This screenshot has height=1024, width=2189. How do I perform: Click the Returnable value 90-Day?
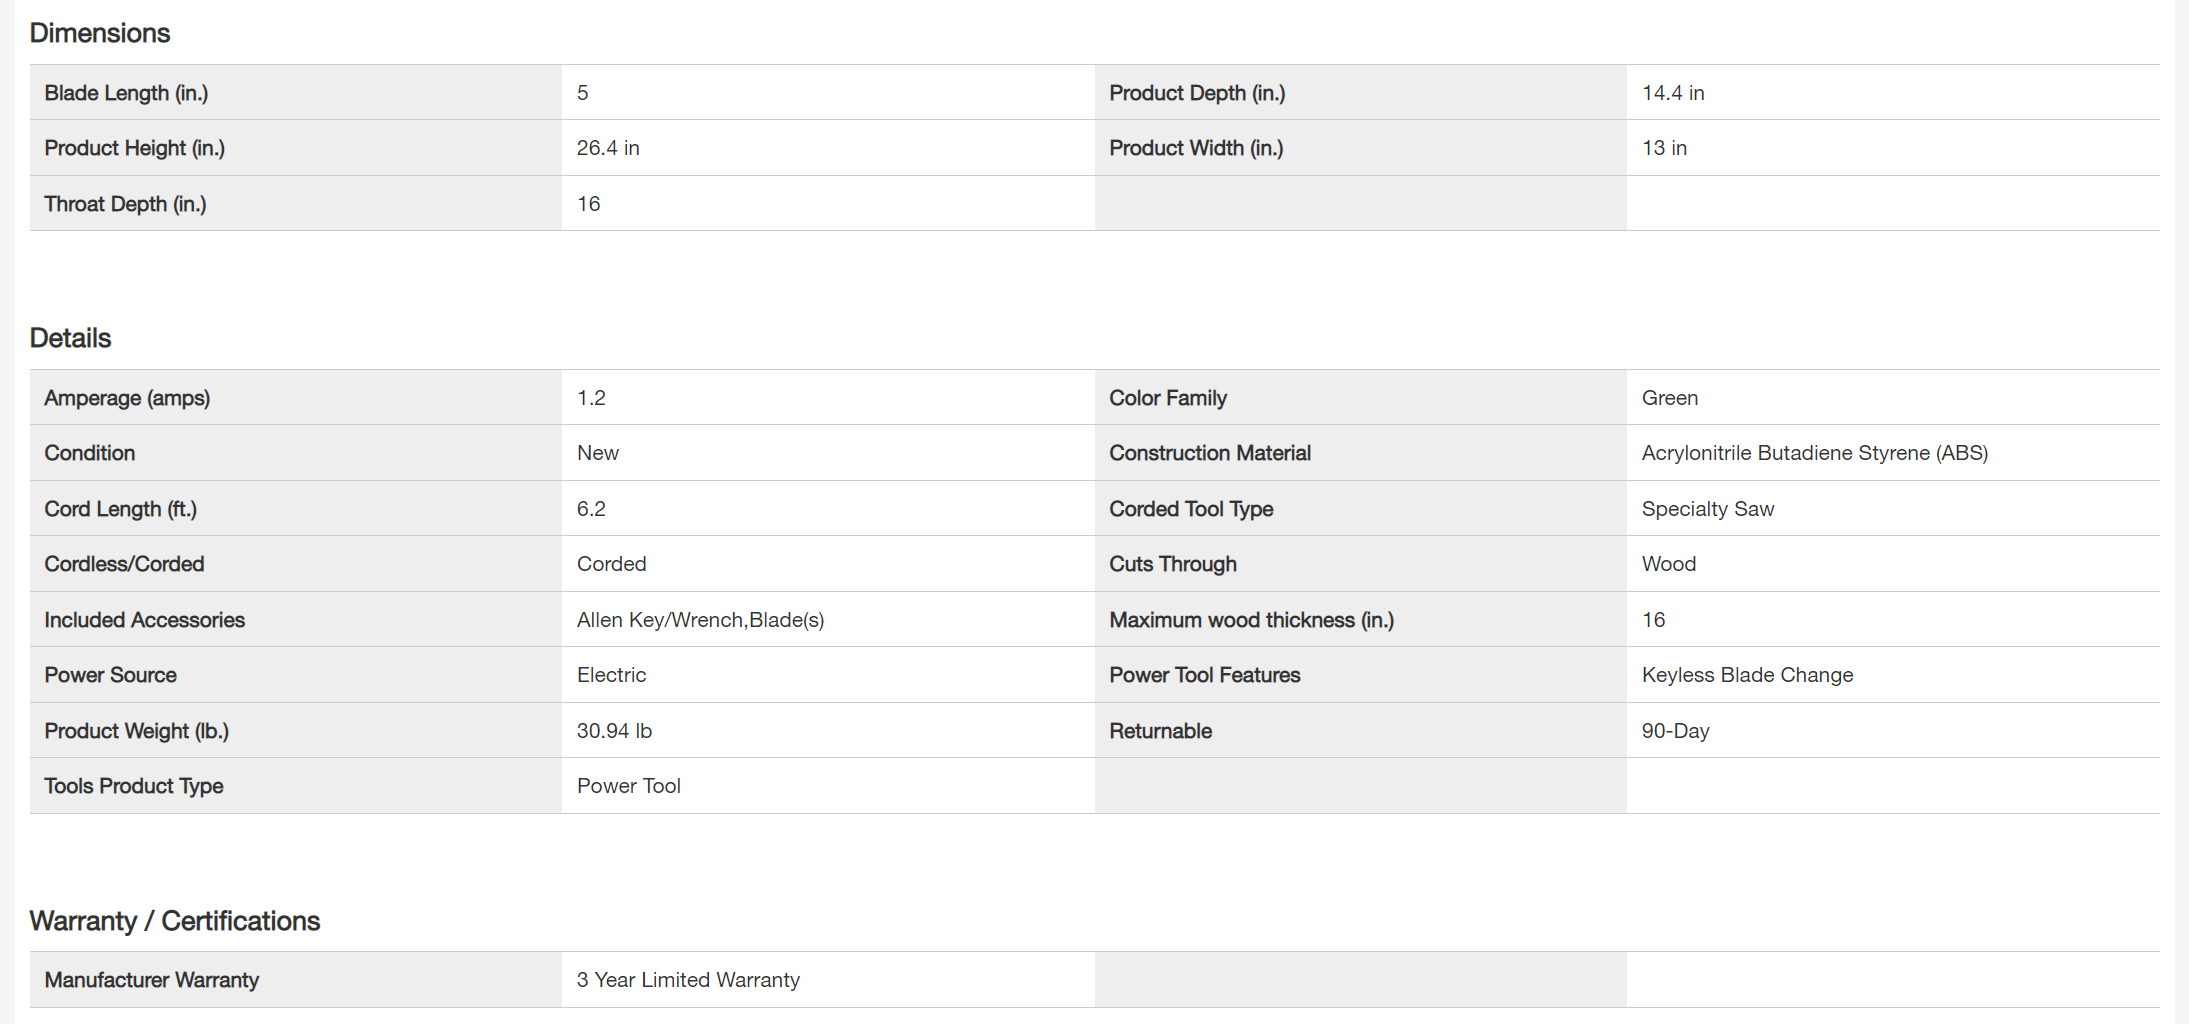(1675, 731)
